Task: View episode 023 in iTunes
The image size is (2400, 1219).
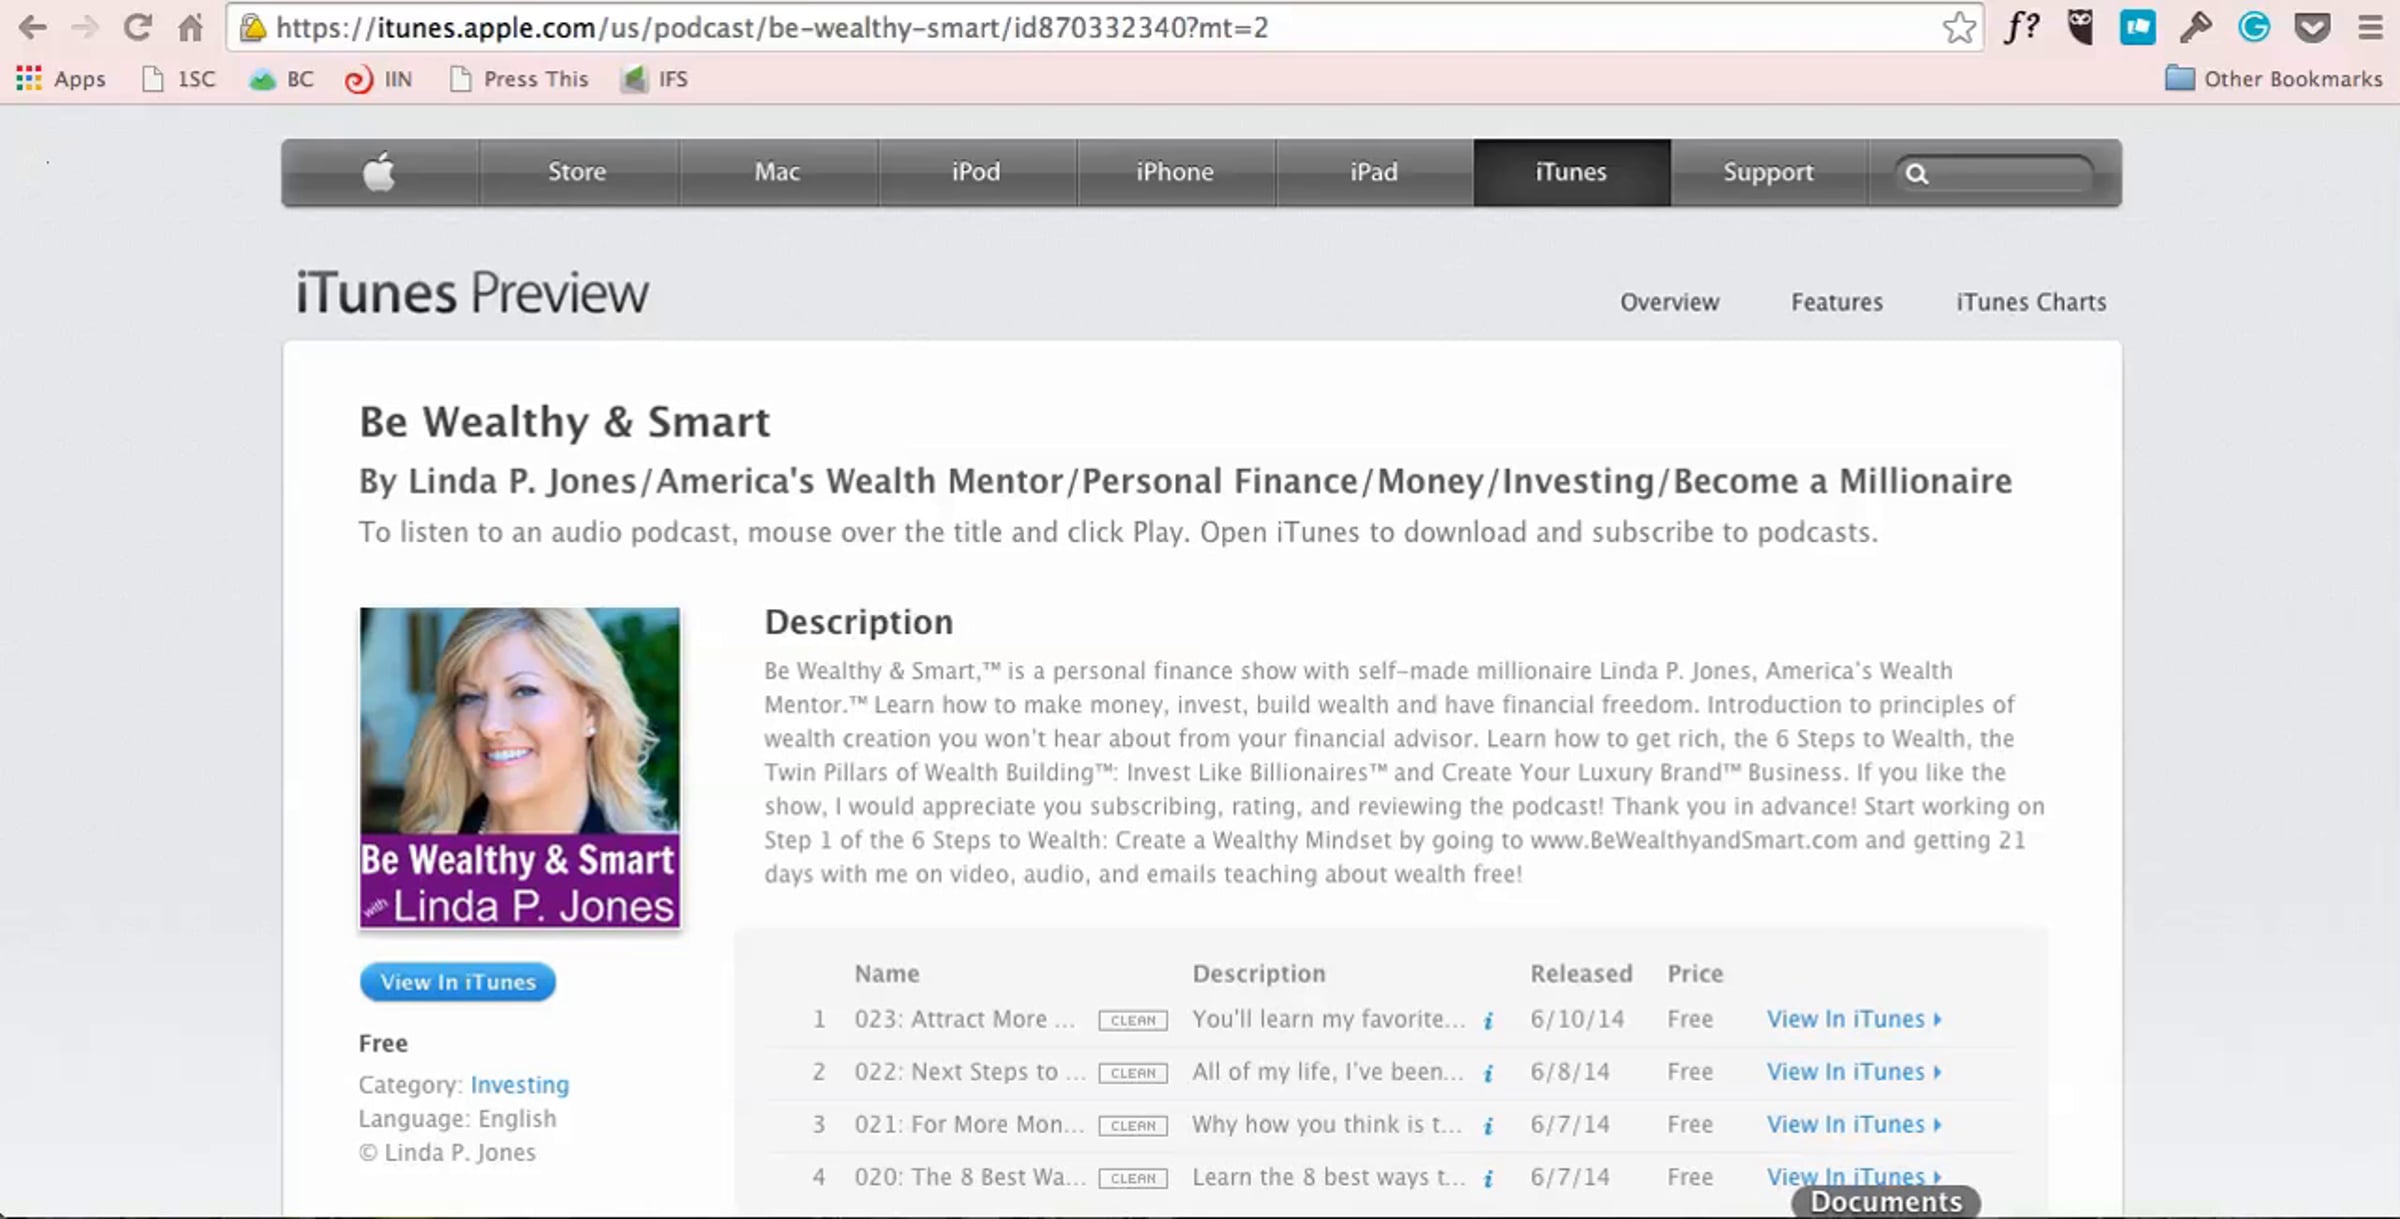Action: tap(1853, 1019)
